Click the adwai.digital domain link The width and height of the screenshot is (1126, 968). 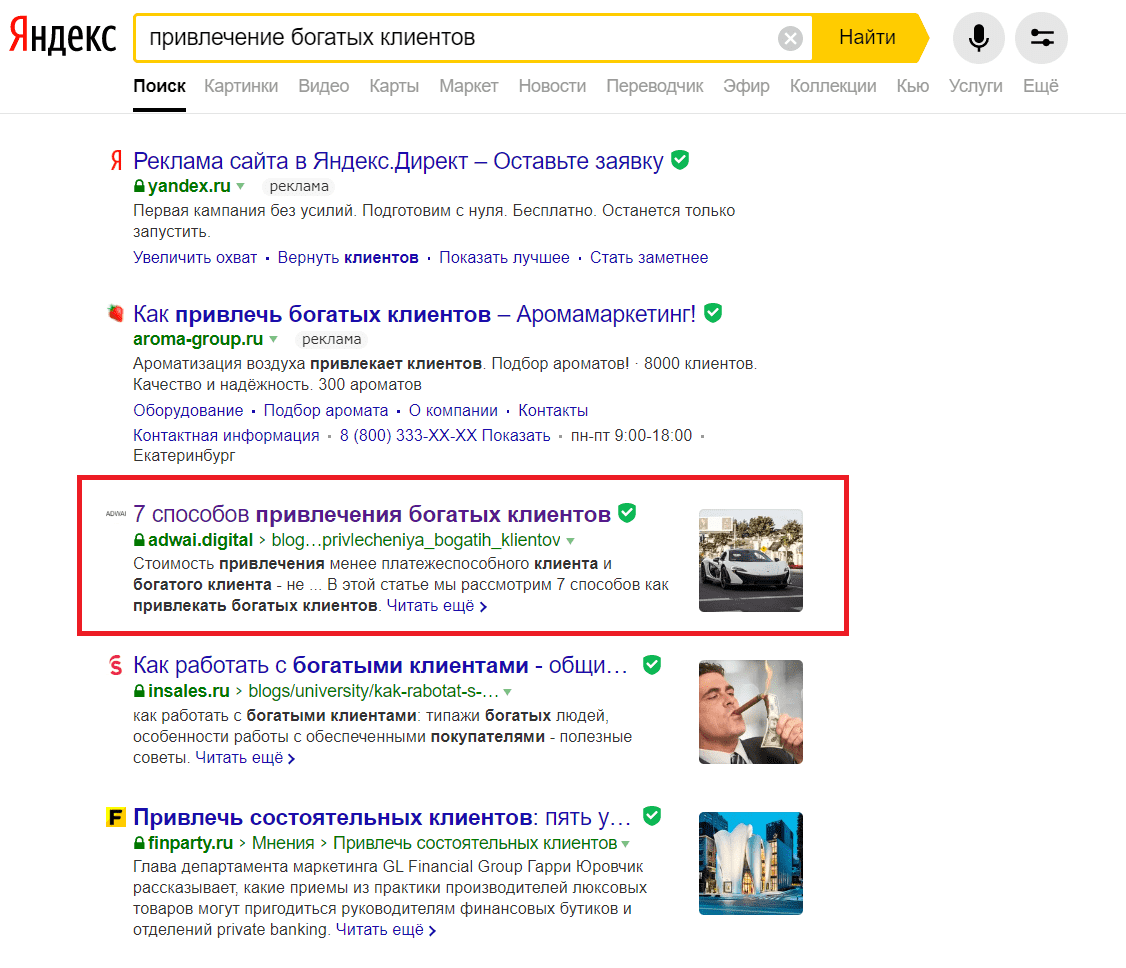pos(200,540)
